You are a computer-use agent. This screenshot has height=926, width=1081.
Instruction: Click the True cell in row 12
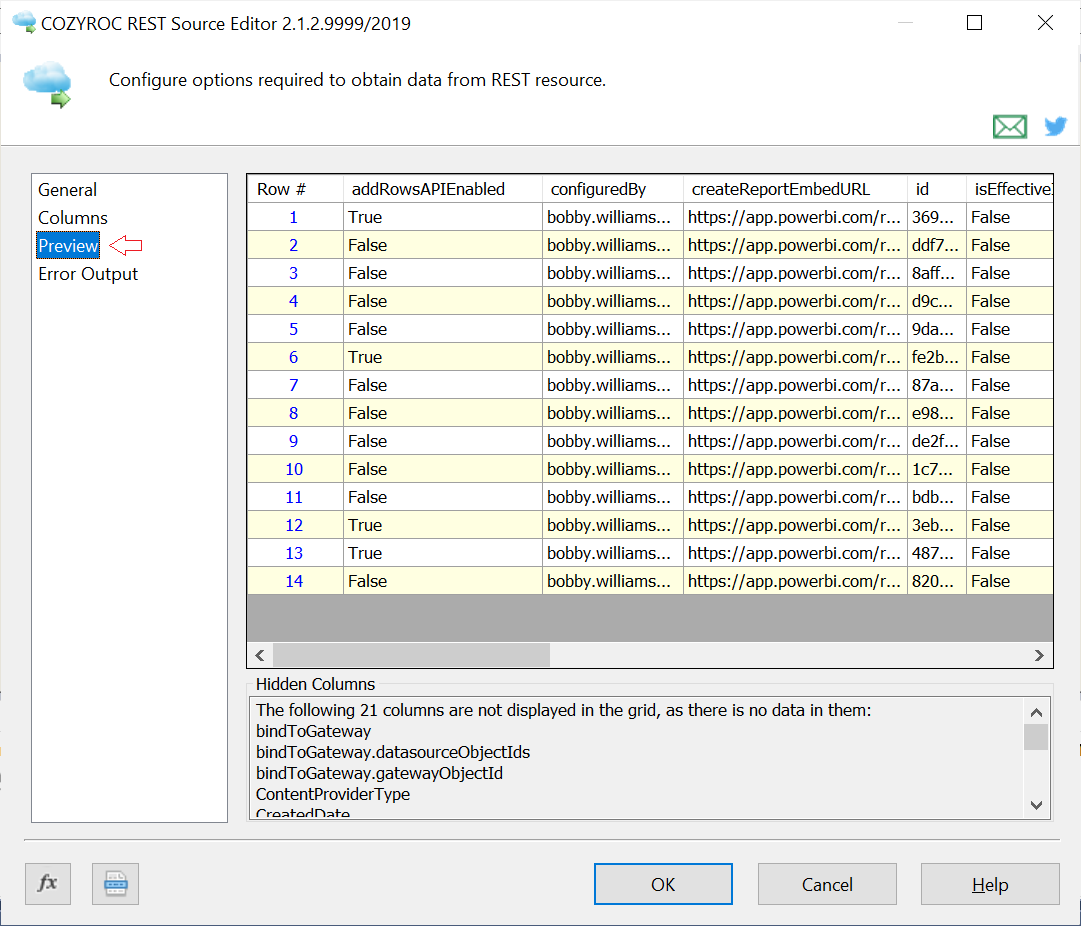442,525
